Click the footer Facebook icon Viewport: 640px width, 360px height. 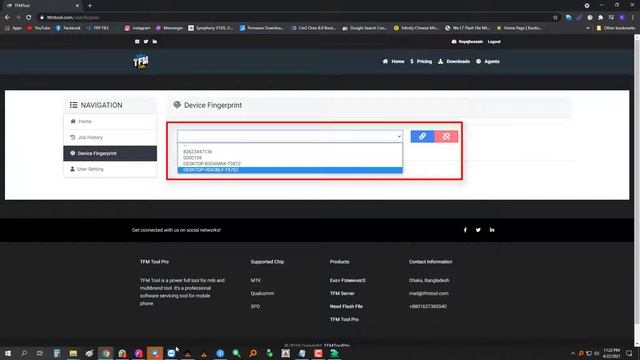point(465,230)
